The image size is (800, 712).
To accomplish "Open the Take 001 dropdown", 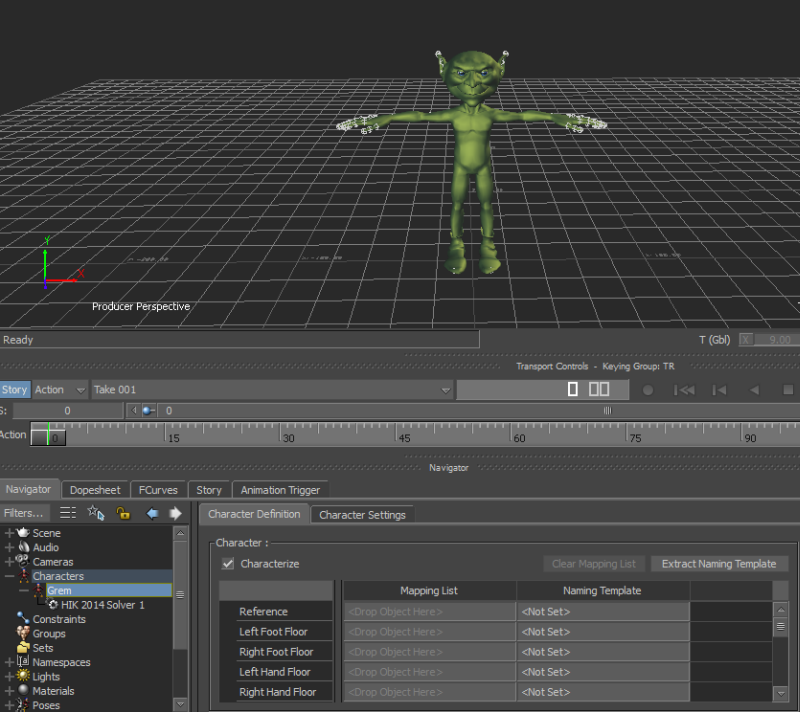I will pos(446,390).
